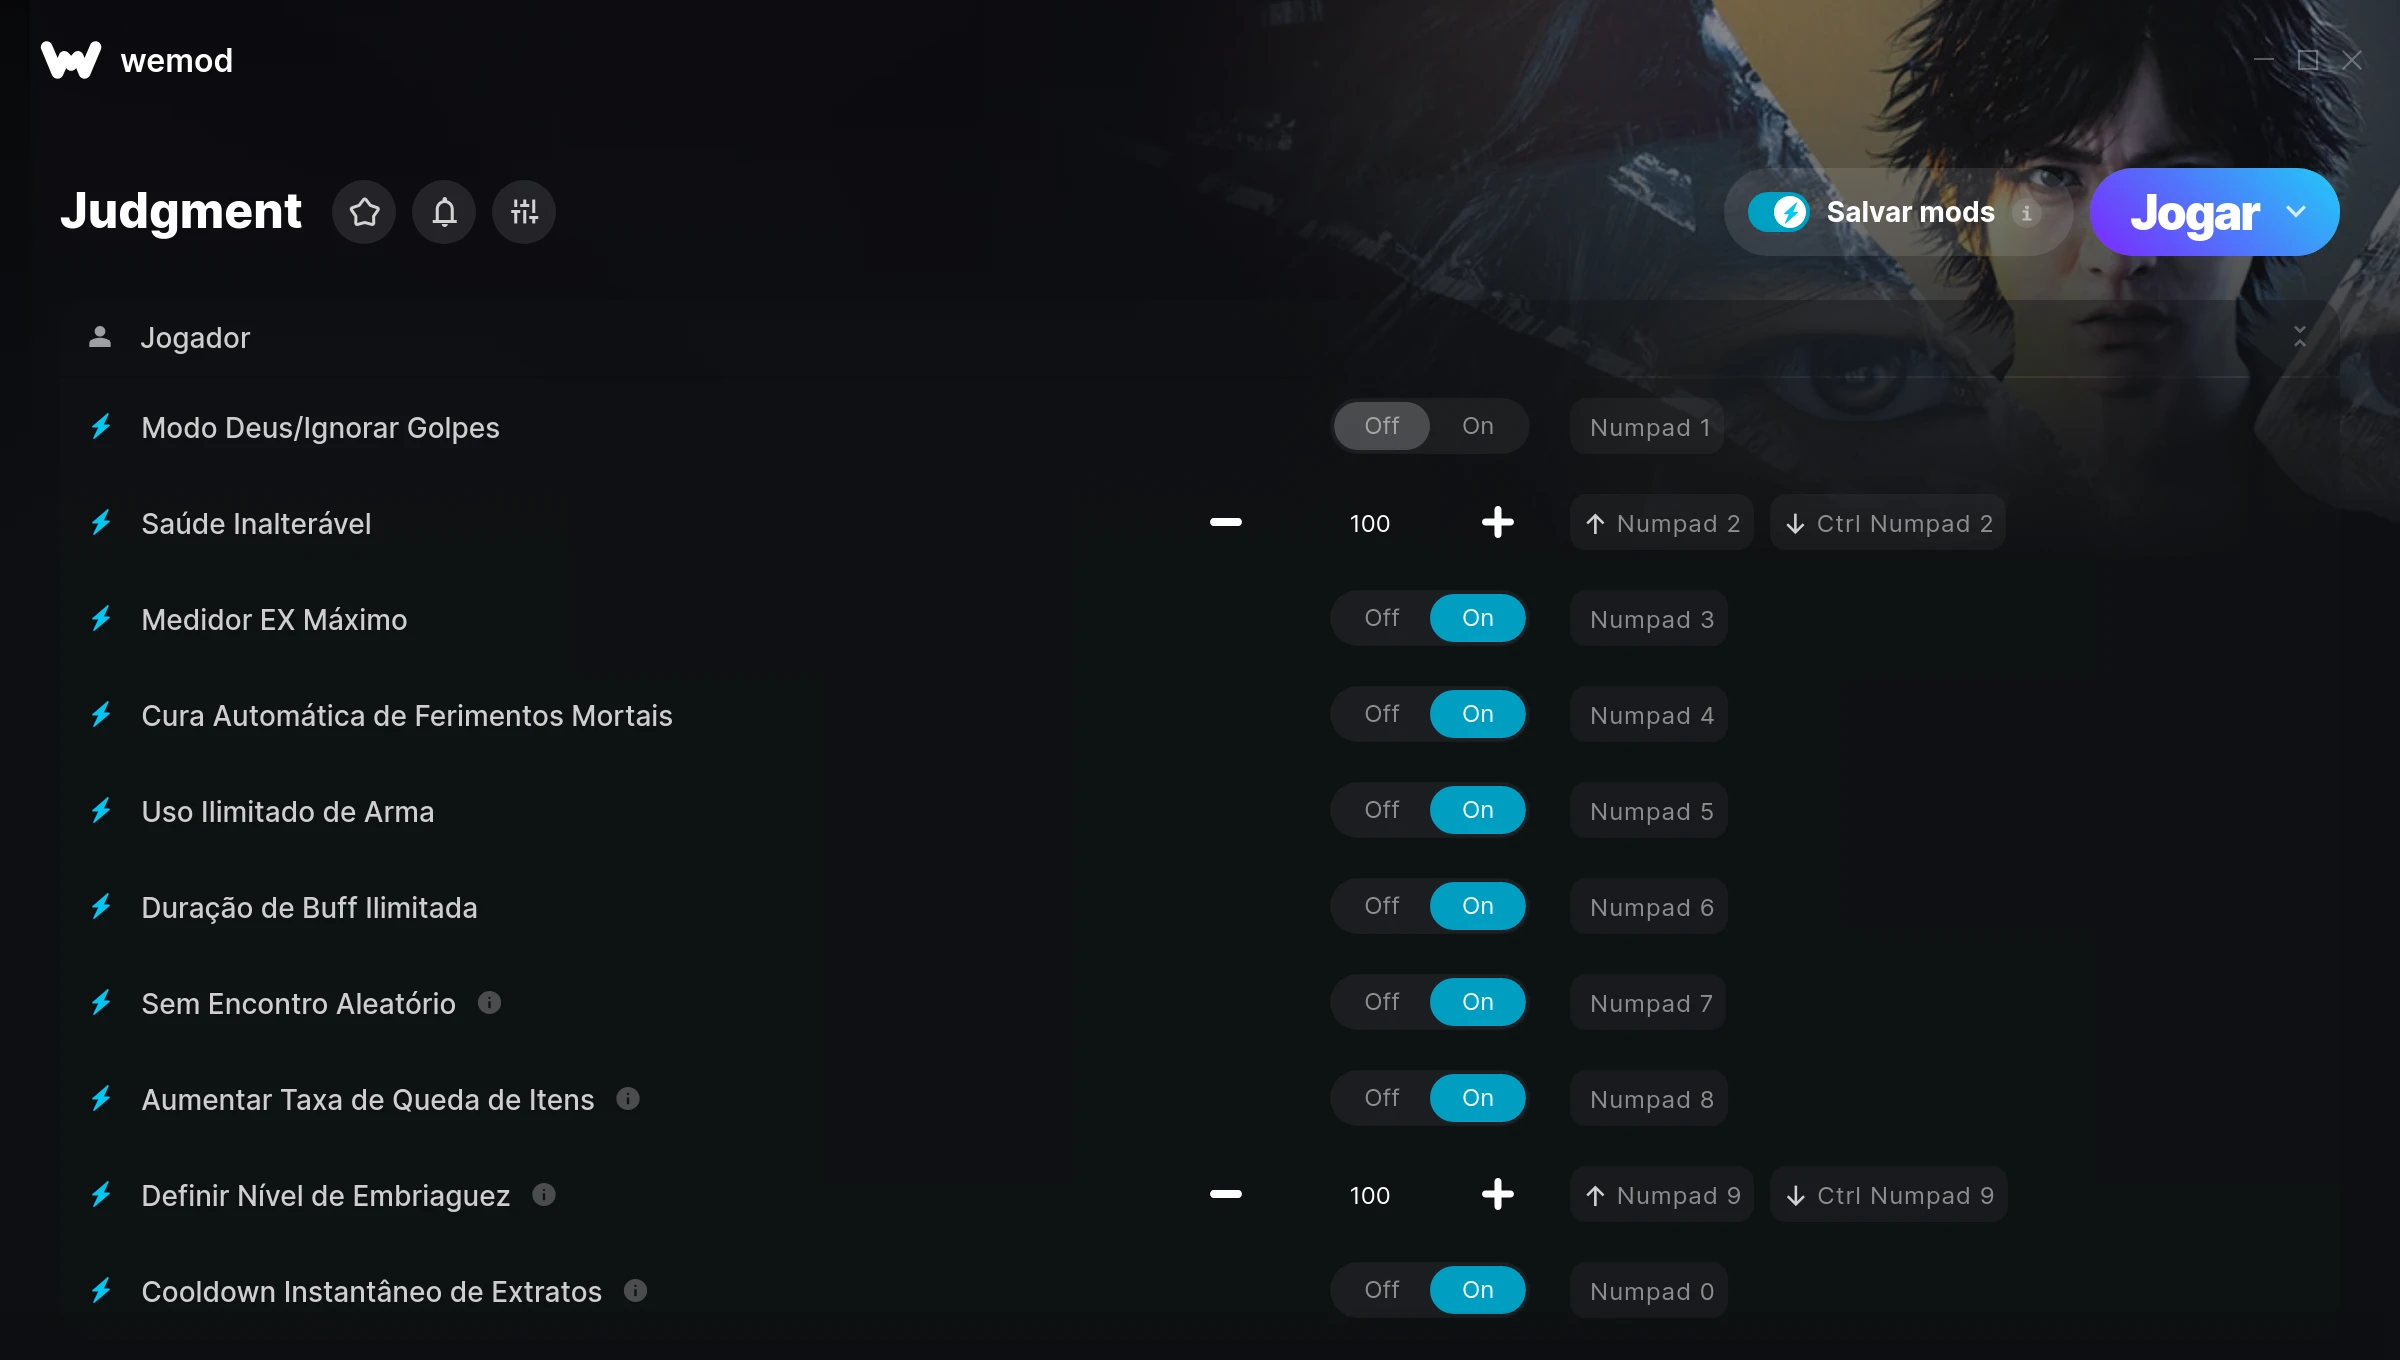Open info icon next to Definir Nível de Embriaguez
This screenshot has height=1360, width=2400.
click(x=544, y=1194)
